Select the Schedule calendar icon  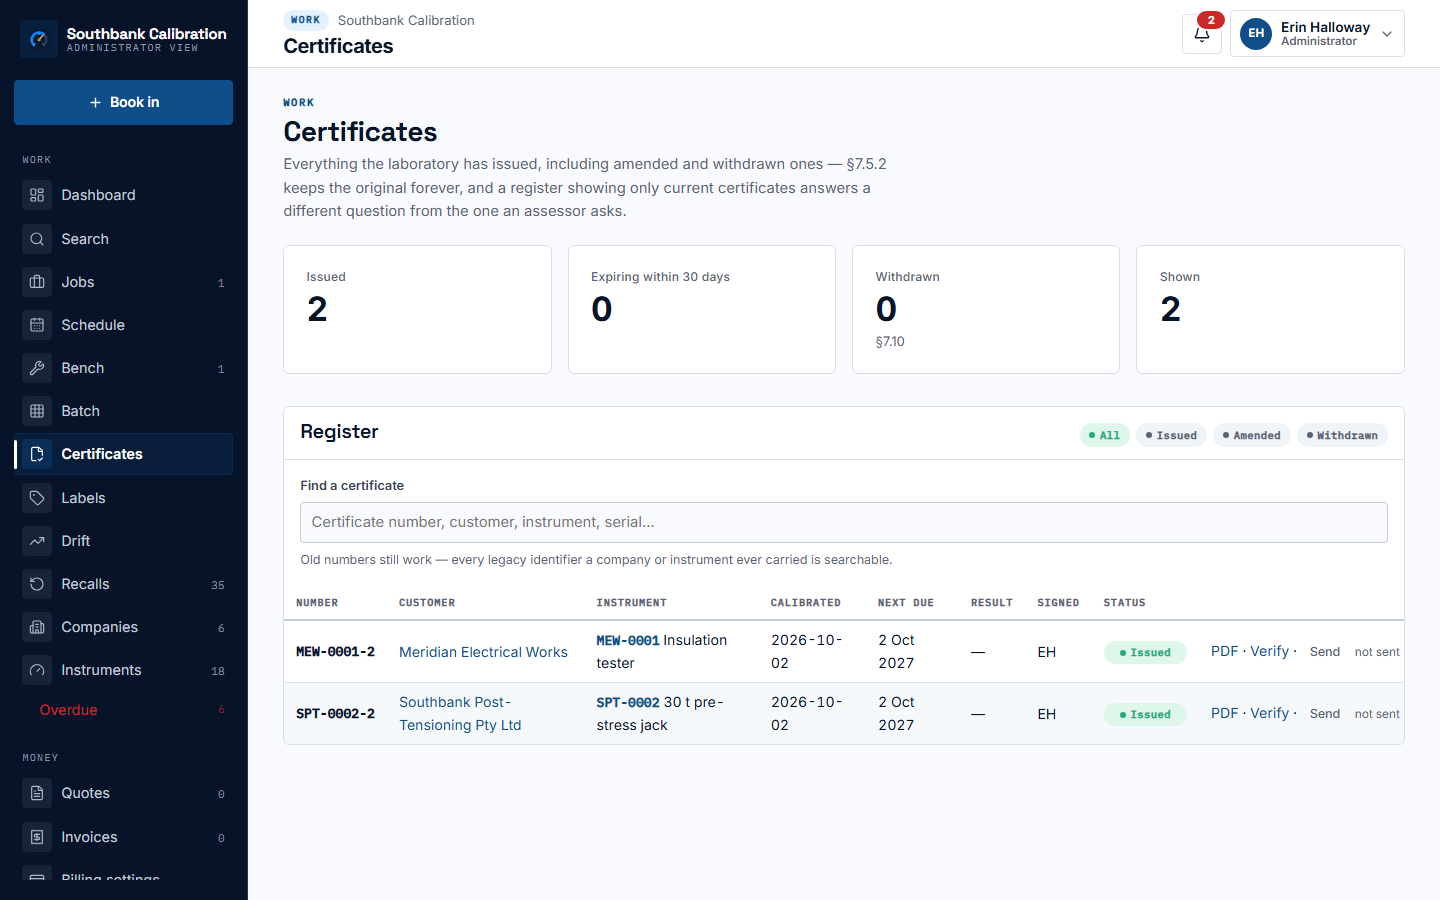[x=37, y=325]
